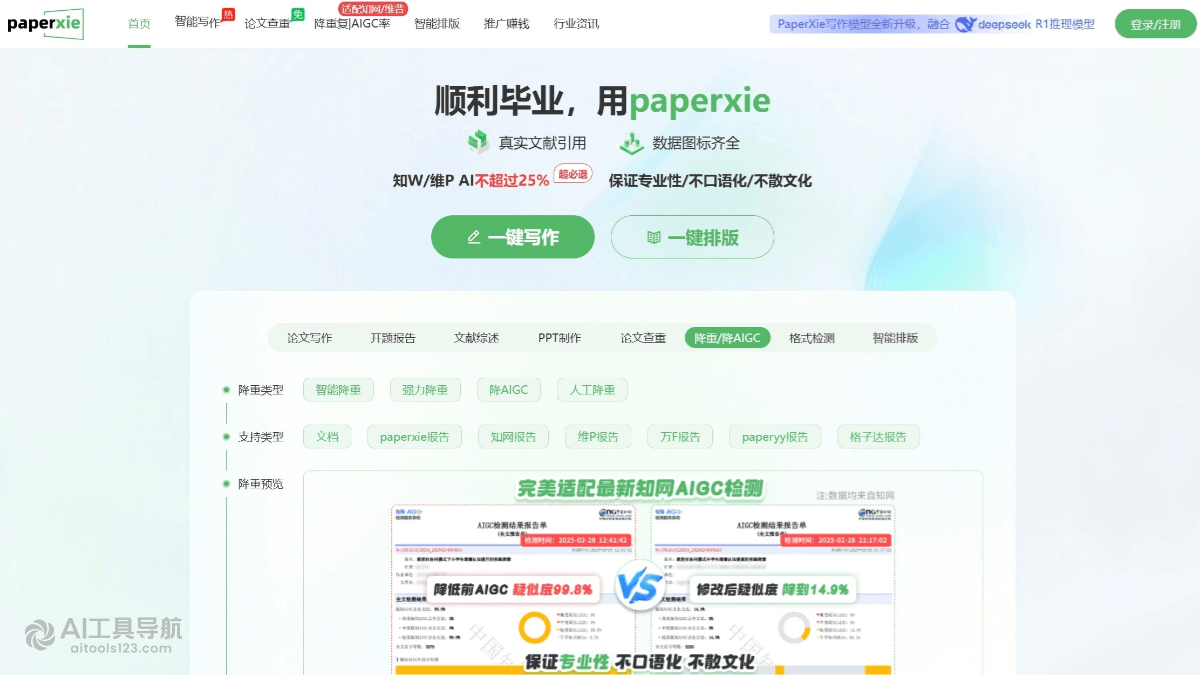This screenshot has width=1200, height=675.
Task: Switch to the PPT制作 tab
Action: pyautogui.click(x=559, y=338)
